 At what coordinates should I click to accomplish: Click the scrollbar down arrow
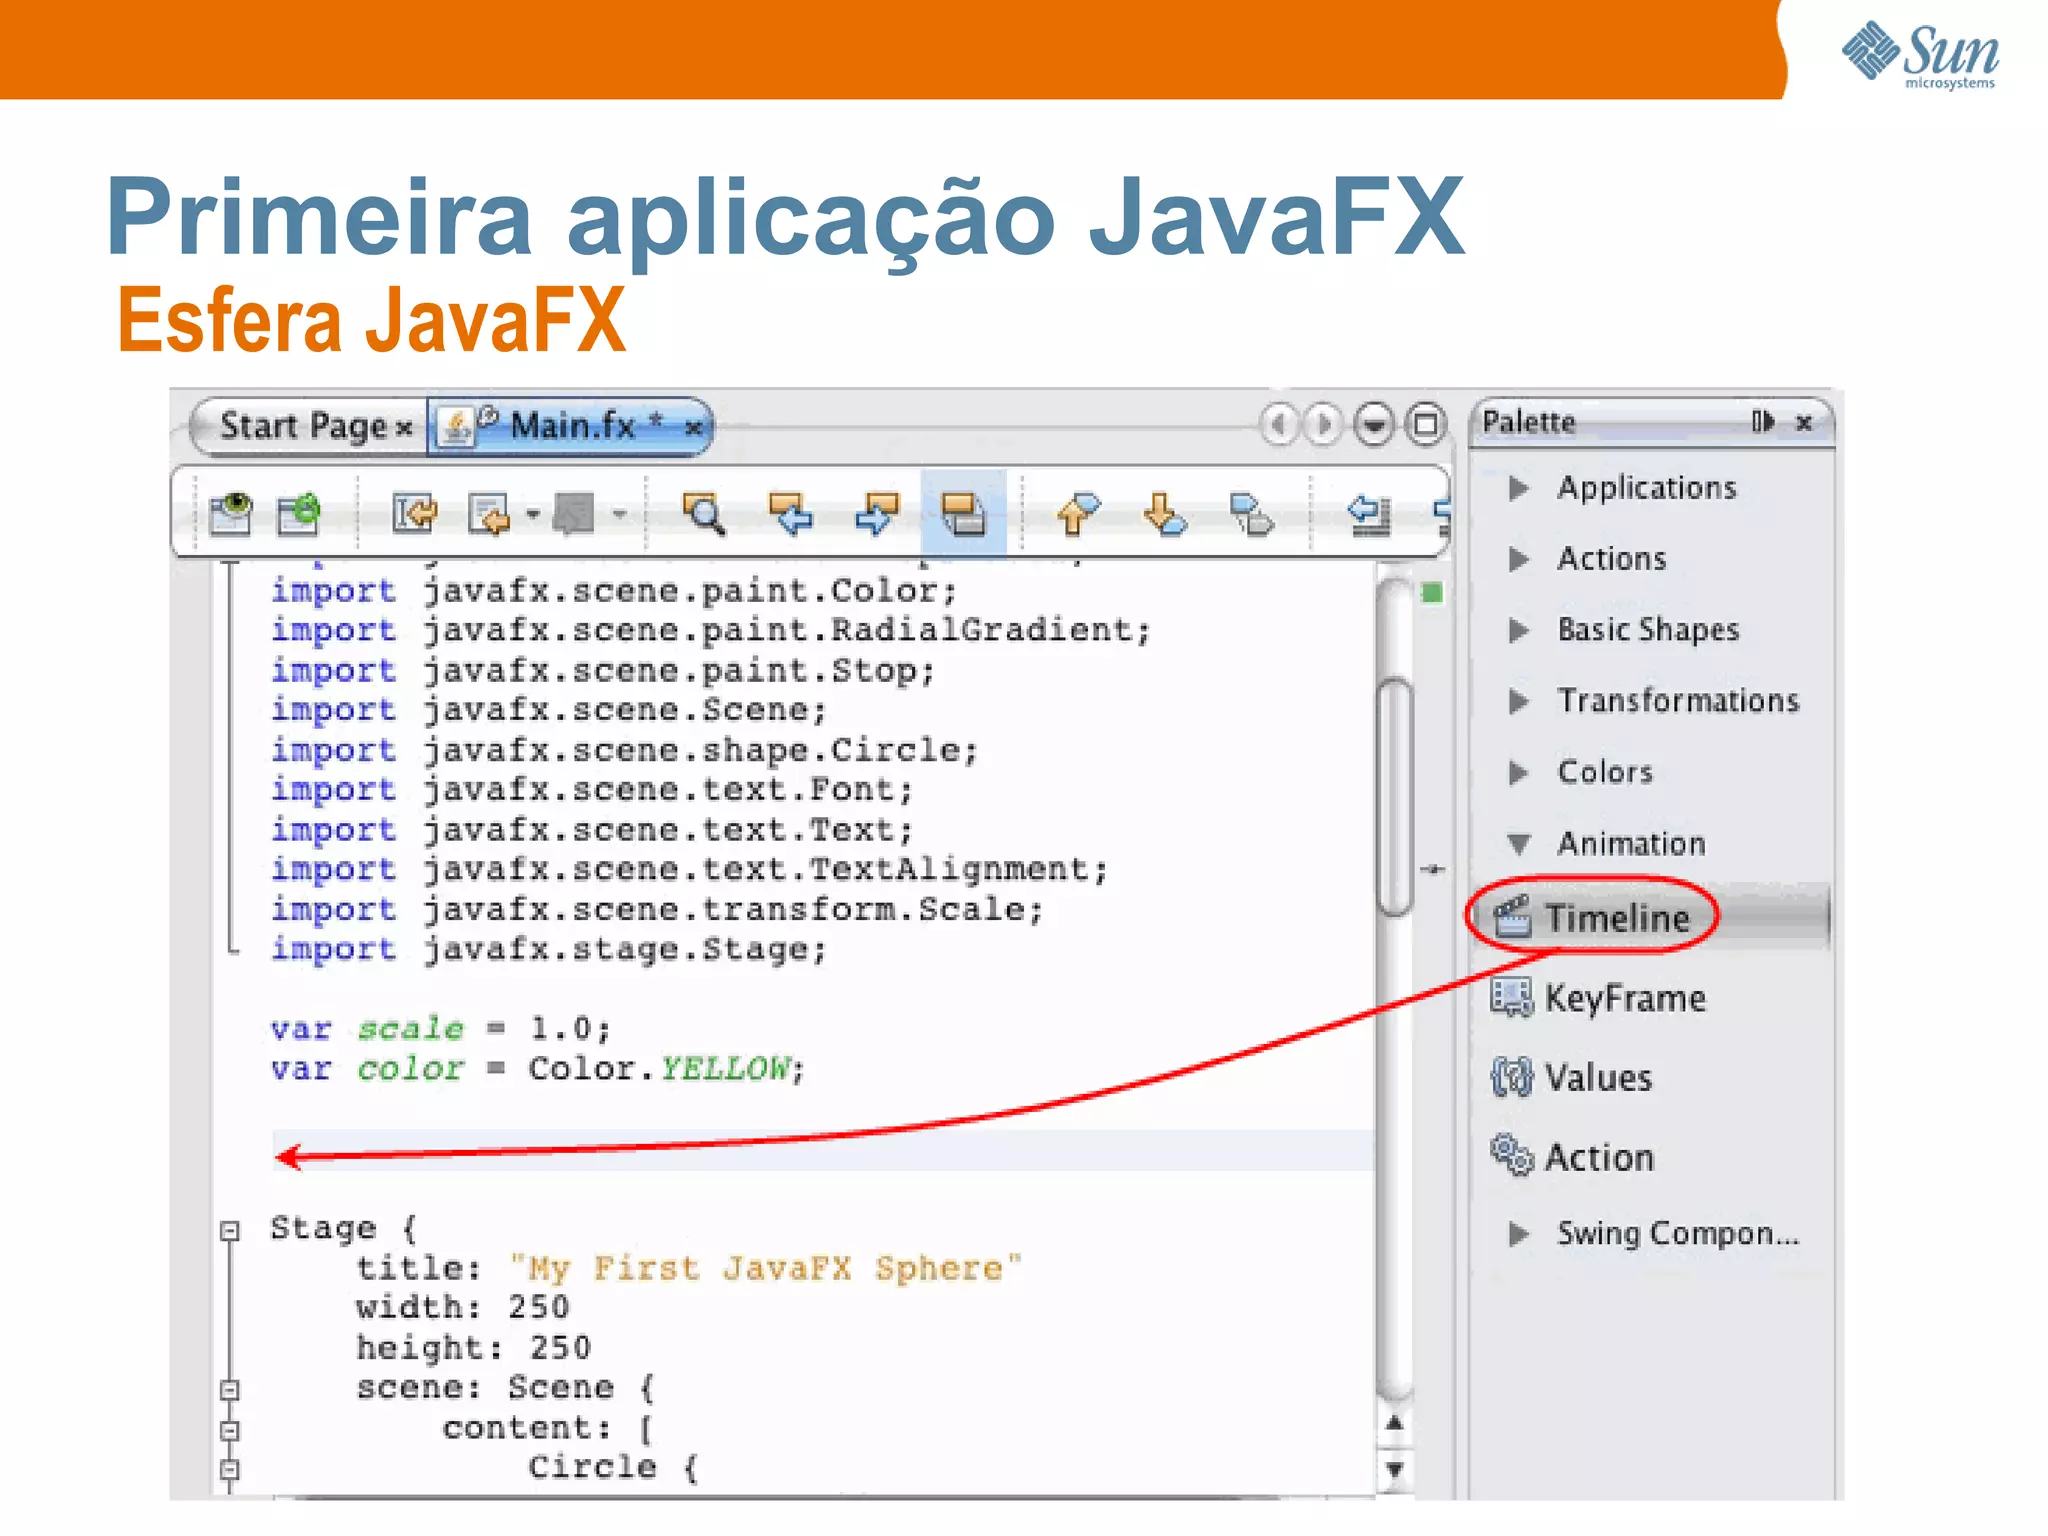click(x=1395, y=1470)
